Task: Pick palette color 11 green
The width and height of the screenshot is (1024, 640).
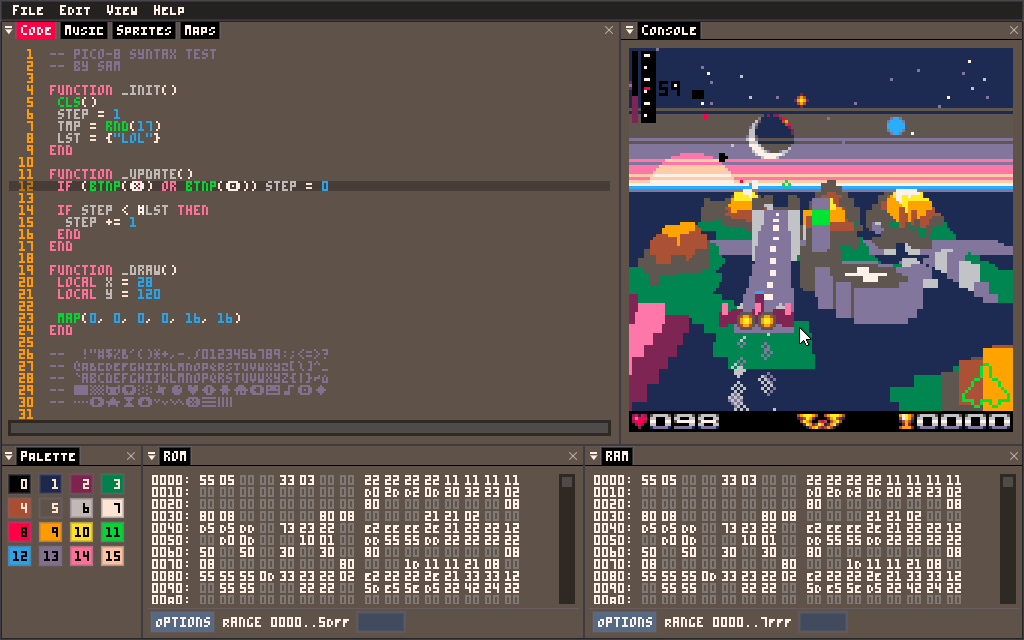Action: pyautogui.click(x=112, y=532)
